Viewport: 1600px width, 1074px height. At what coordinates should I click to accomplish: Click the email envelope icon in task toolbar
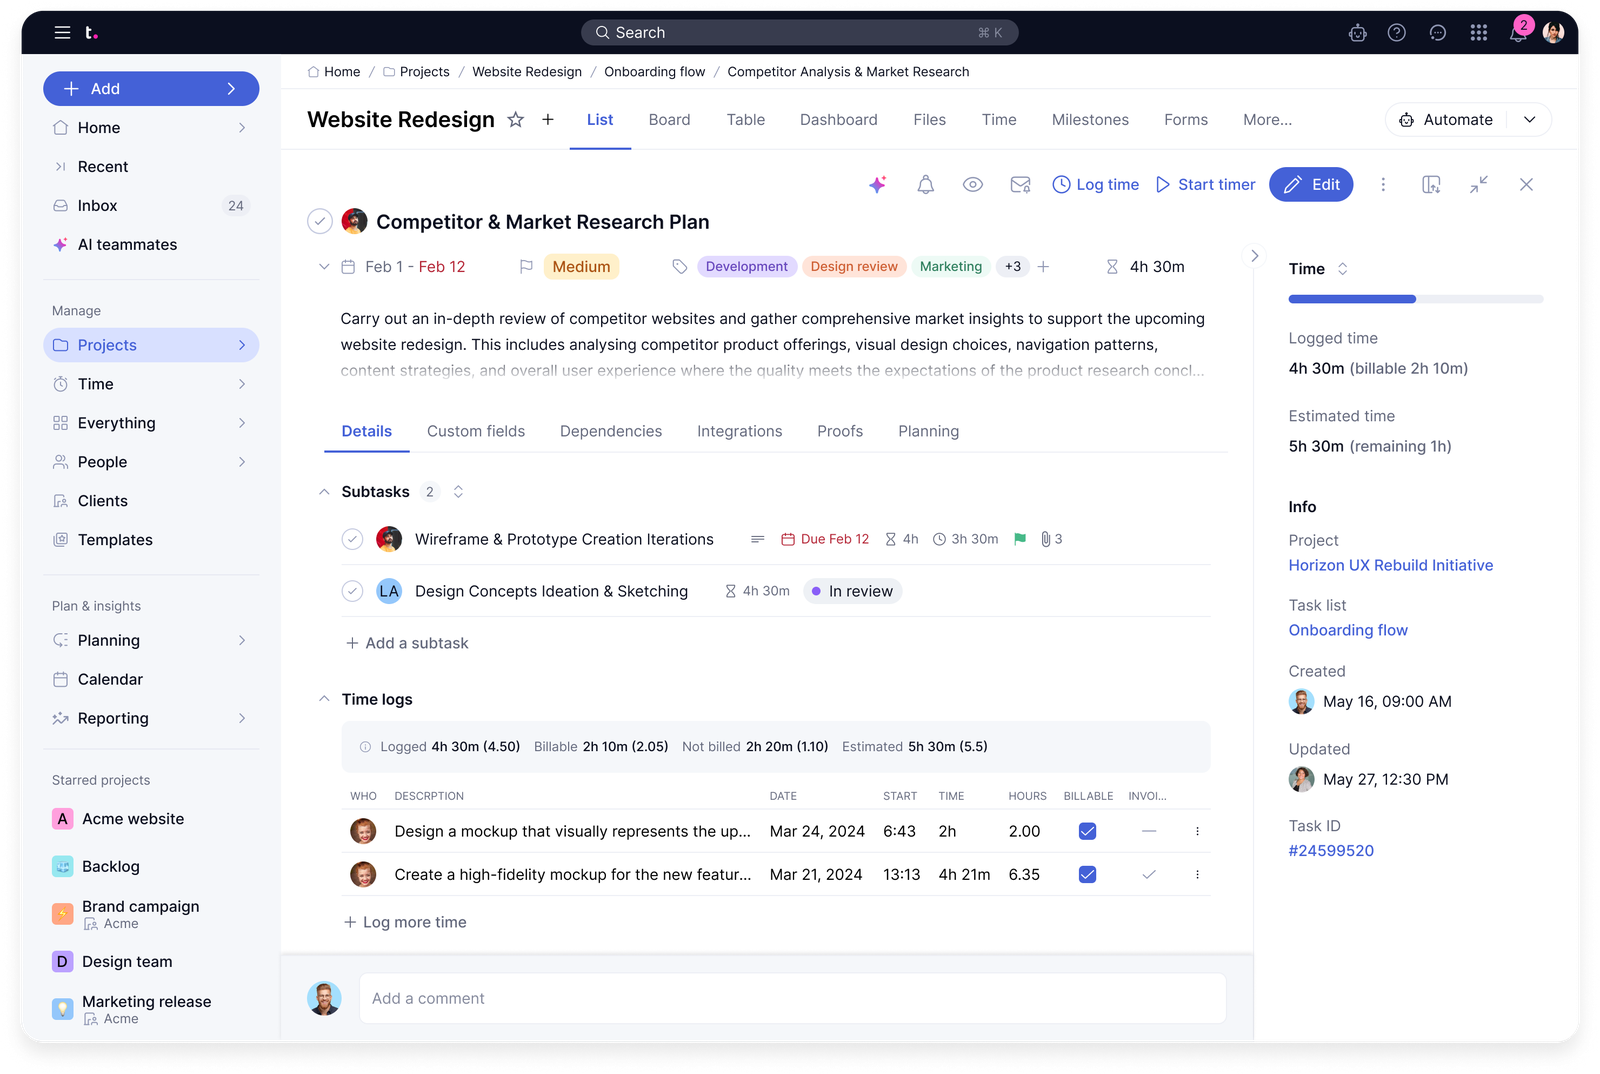(1020, 185)
